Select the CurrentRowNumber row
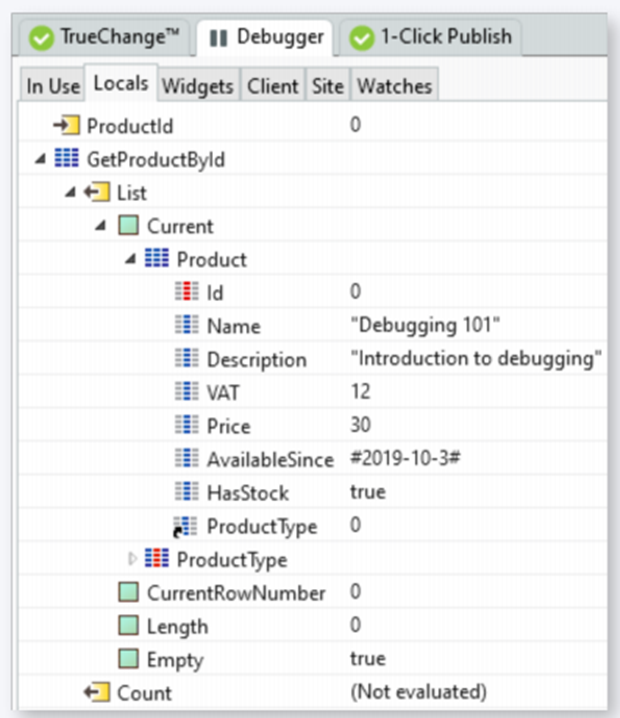620x718 pixels. click(236, 593)
